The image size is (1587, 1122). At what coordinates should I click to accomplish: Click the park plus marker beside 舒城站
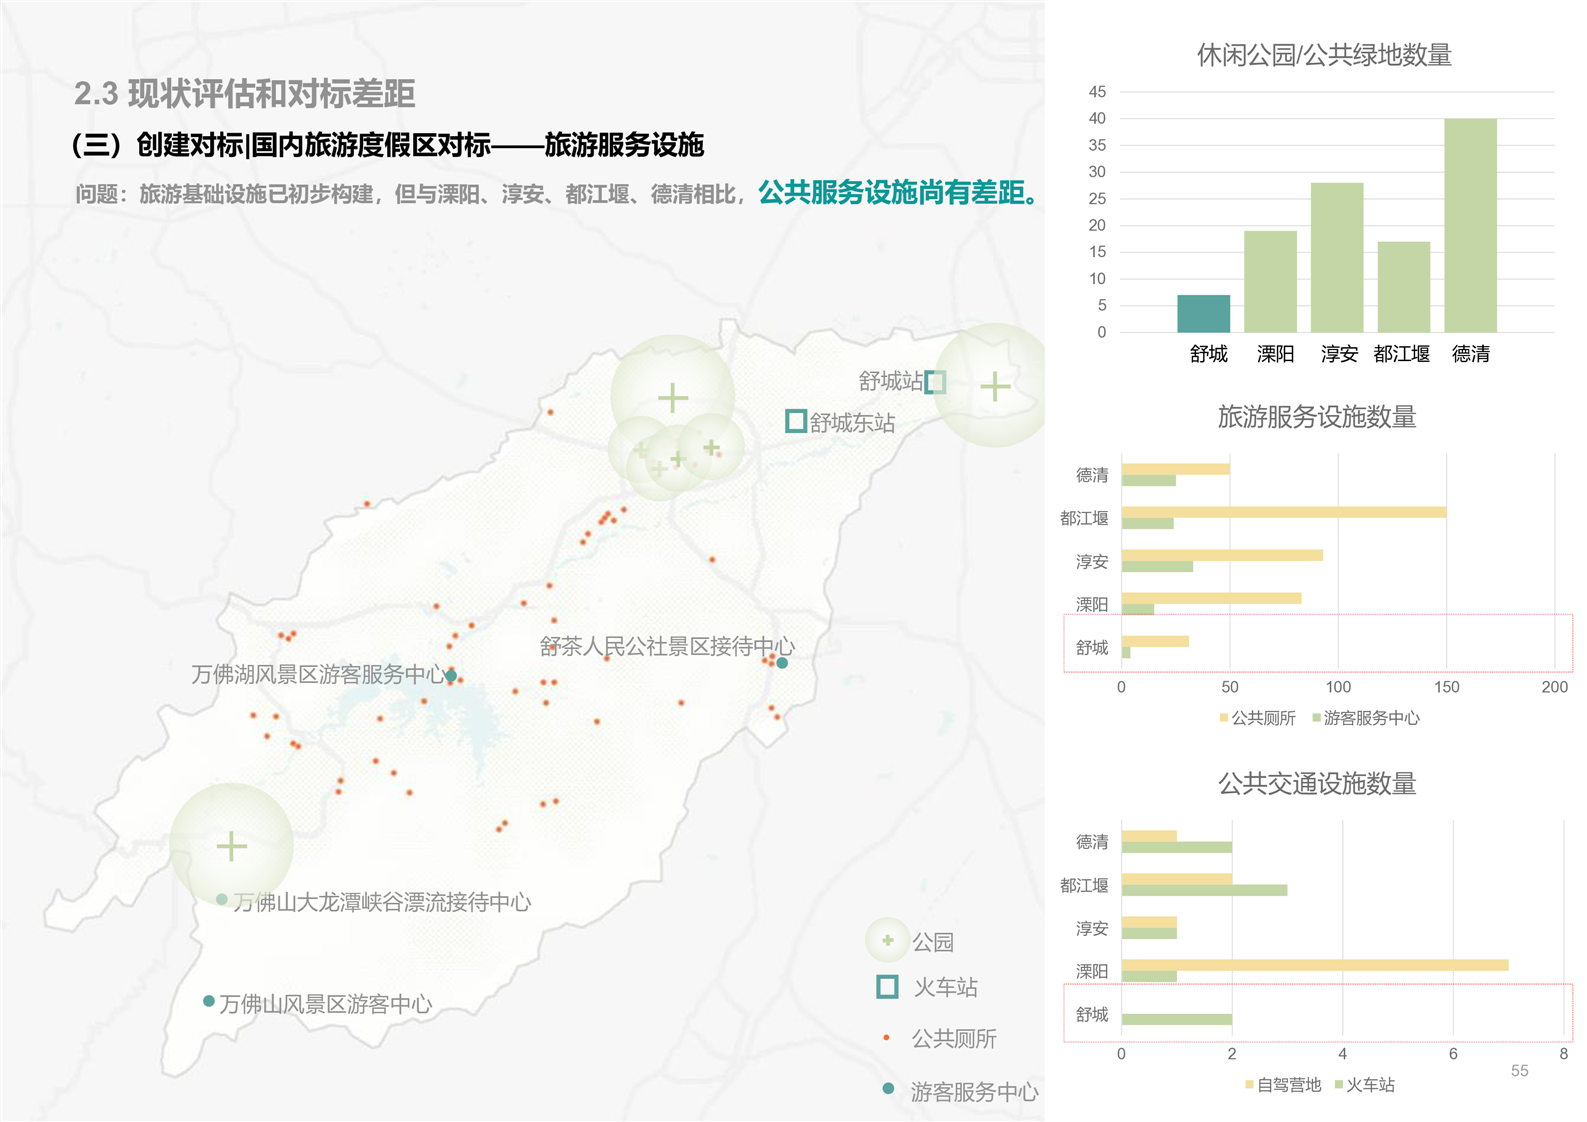[x=994, y=386]
